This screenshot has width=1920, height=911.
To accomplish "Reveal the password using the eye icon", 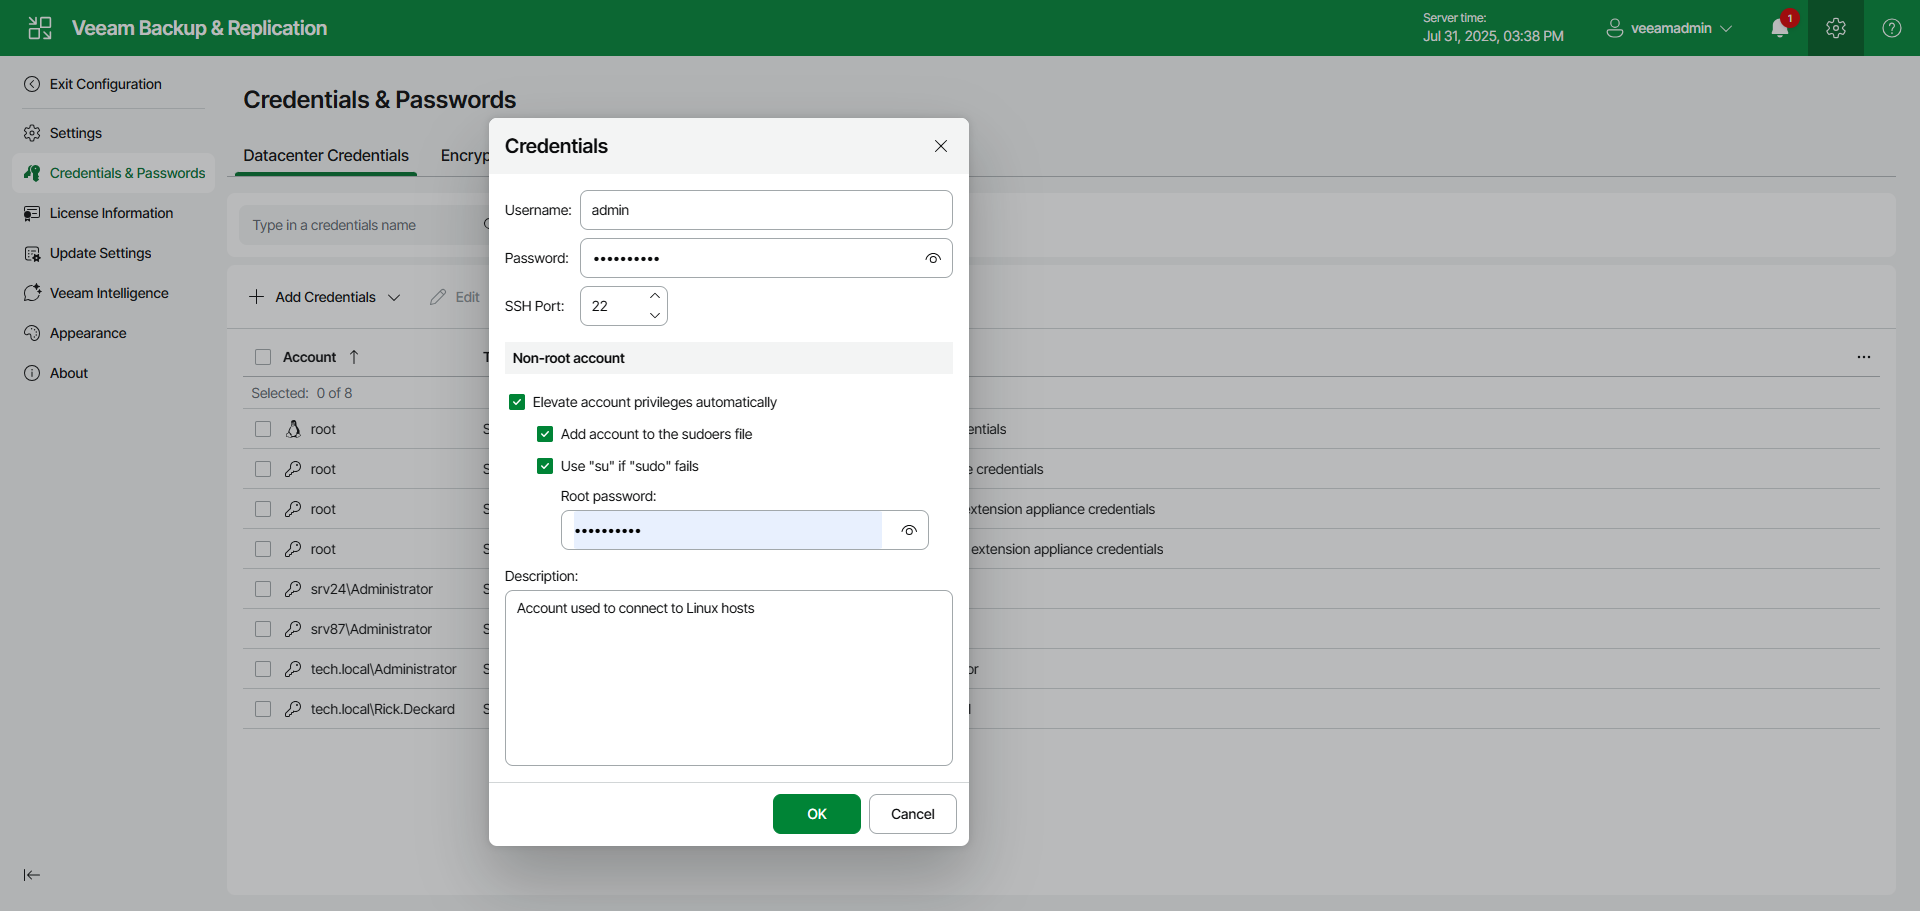I will [933, 258].
